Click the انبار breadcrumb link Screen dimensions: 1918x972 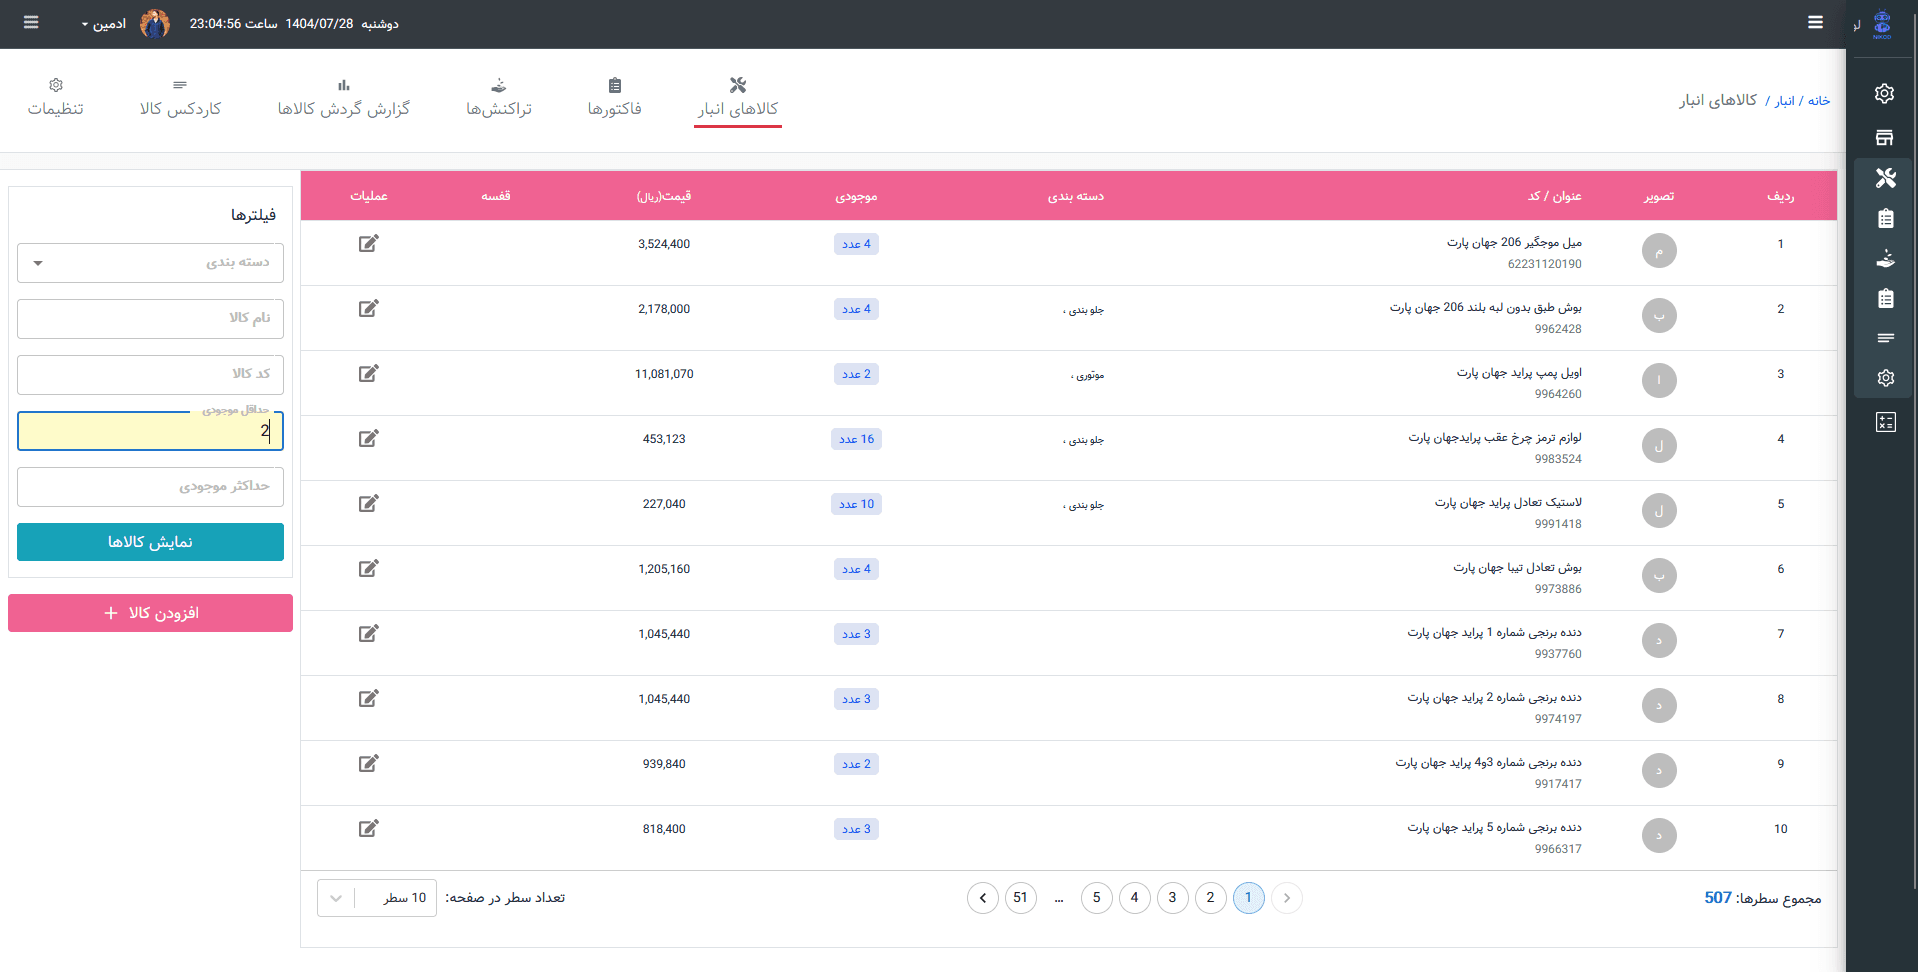point(1784,101)
